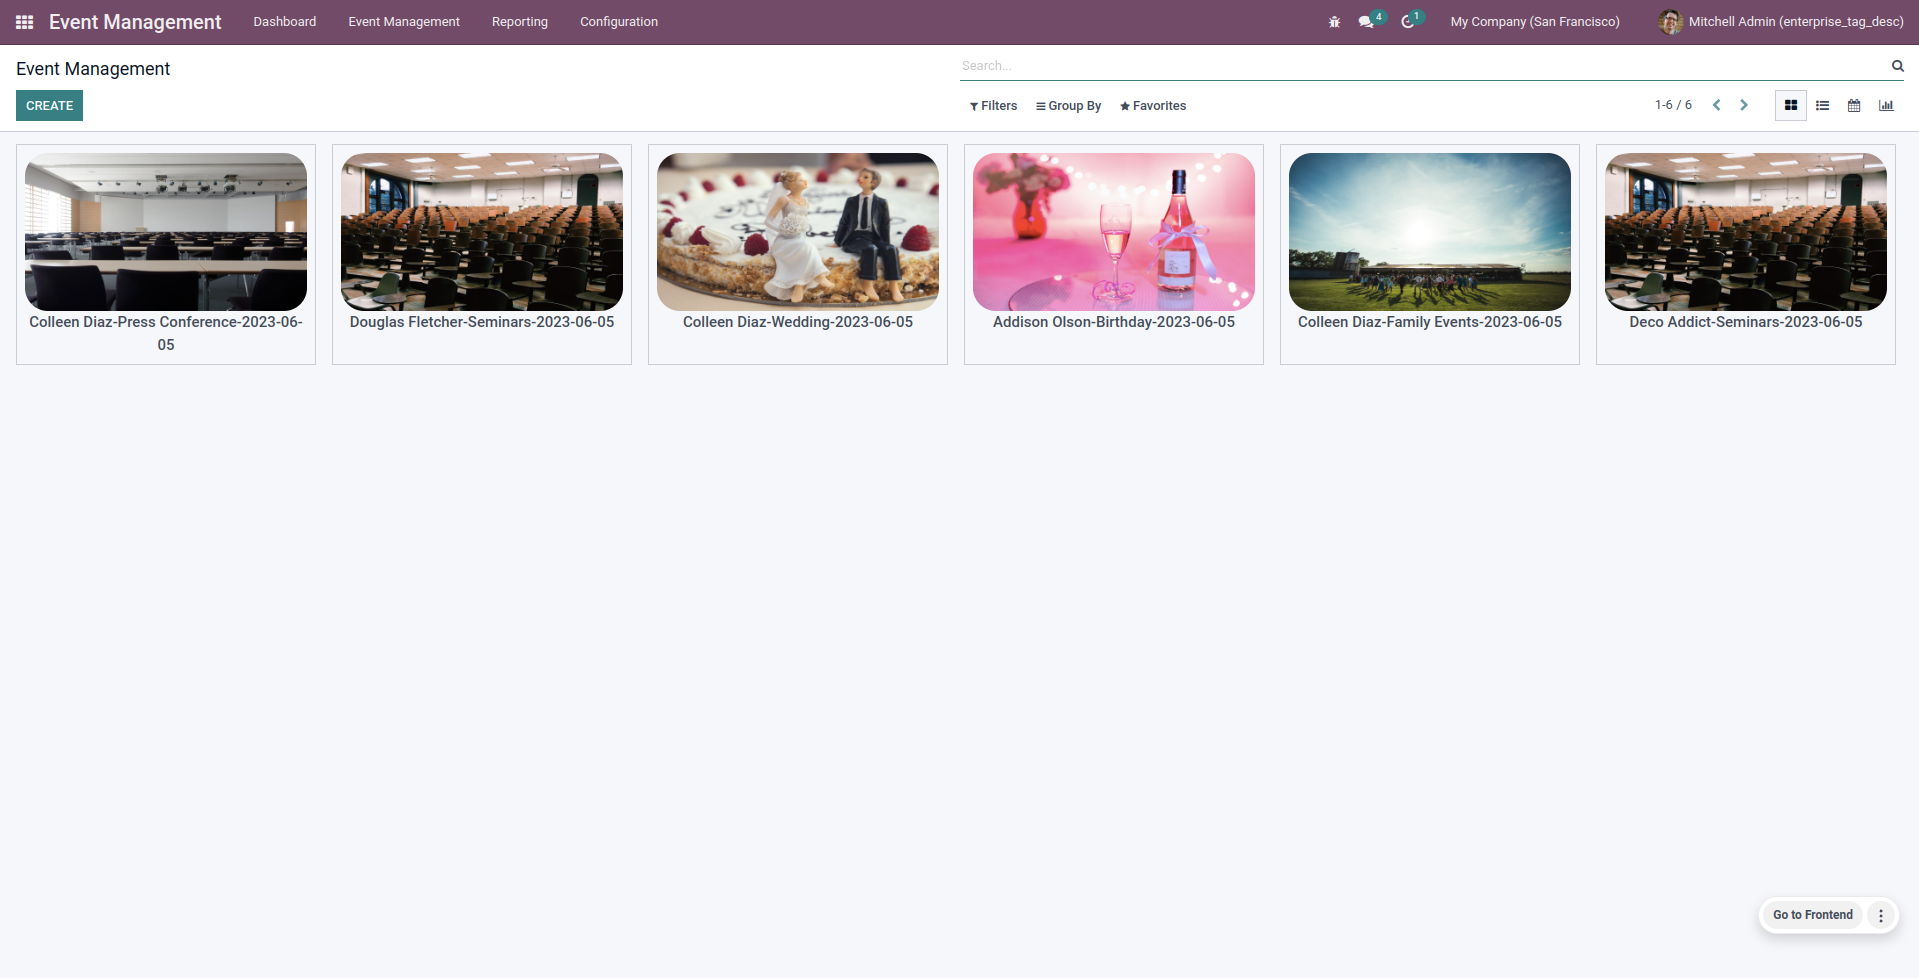Click title 'Douglas Fletcher-Seminars-2023-06-05'
This screenshot has width=1919, height=978.
[482, 322]
